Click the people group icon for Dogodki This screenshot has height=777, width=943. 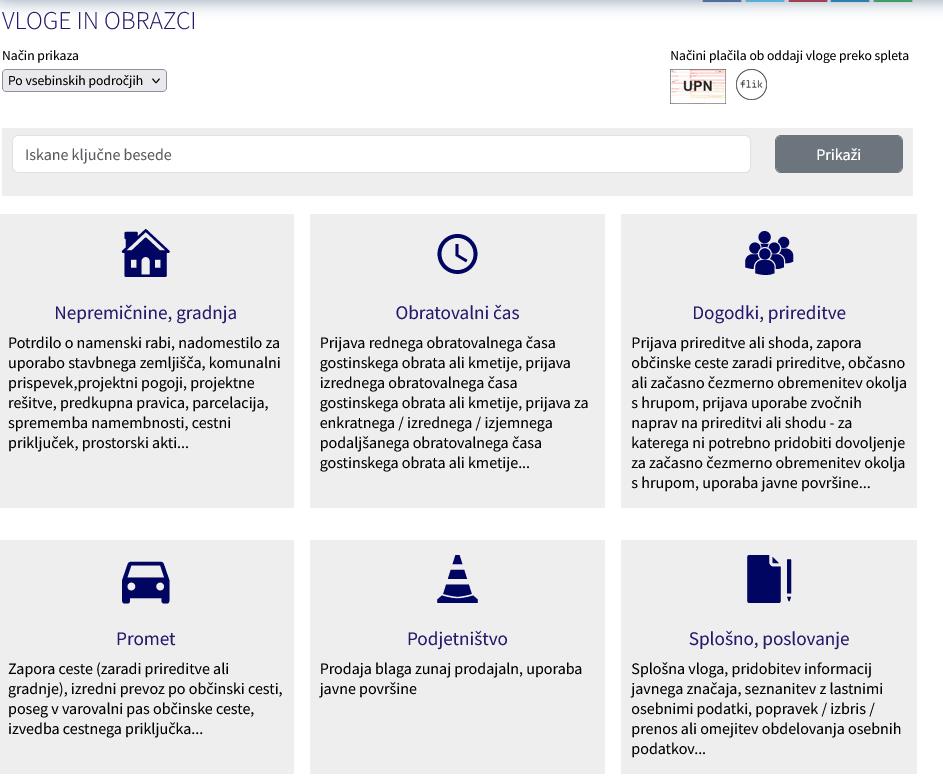[x=768, y=253]
